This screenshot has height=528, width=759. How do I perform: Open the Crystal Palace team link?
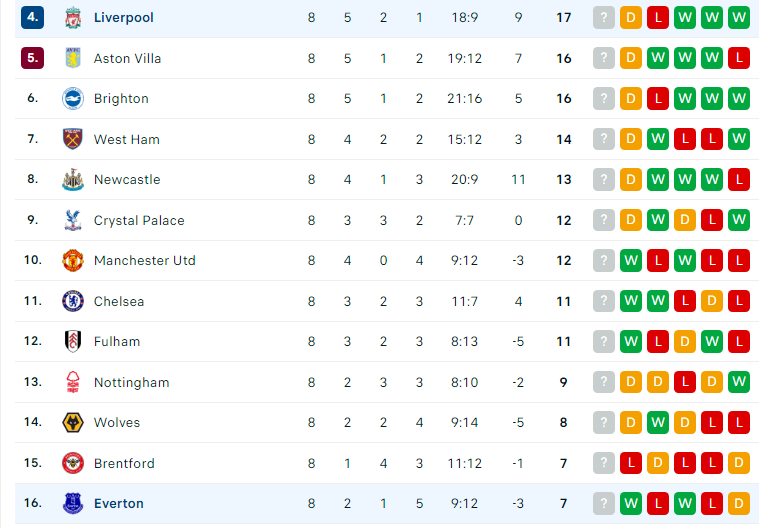point(139,220)
